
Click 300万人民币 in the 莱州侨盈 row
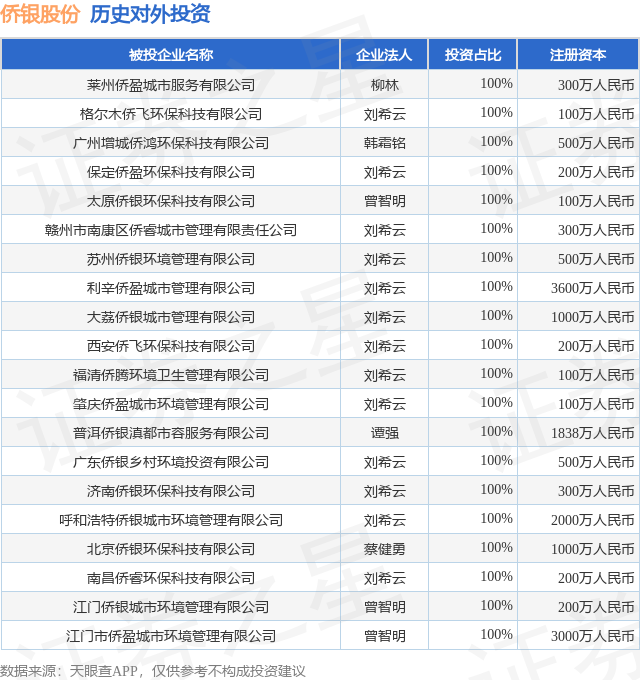(x=596, y=85)
